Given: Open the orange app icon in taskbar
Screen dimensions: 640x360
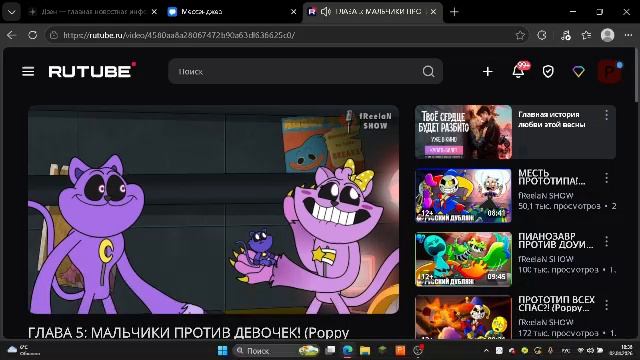Looking at the screenshot, I should [400, 351].
